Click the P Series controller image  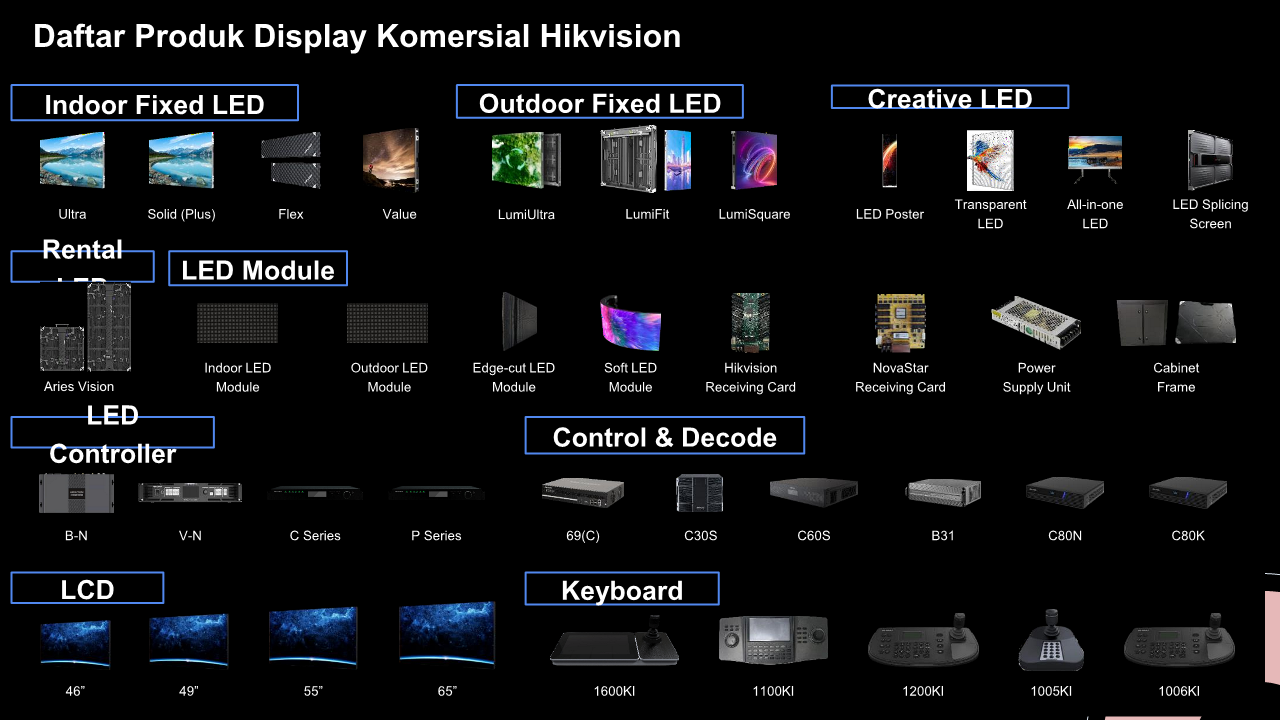point(437,492)
